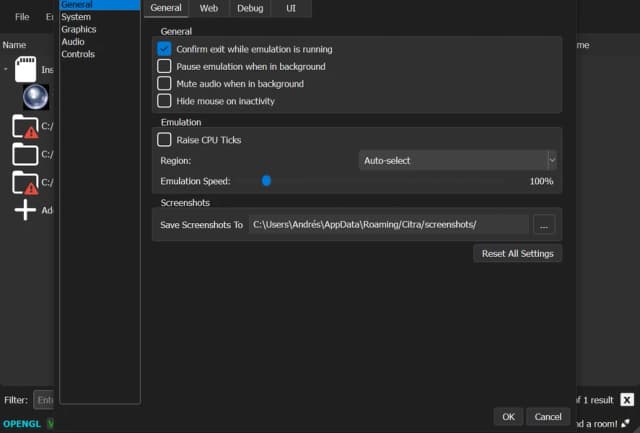Click the Reset All Settings button

(x=518, y=253)
